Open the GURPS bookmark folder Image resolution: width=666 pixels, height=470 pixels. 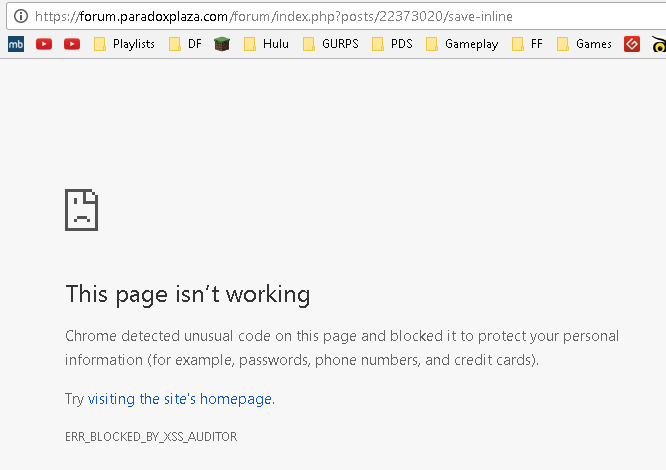coord(329,44)
